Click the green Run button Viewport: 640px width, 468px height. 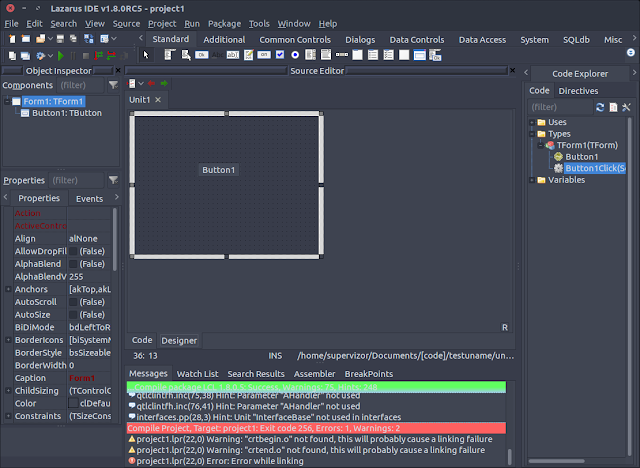tap(61, 55)
